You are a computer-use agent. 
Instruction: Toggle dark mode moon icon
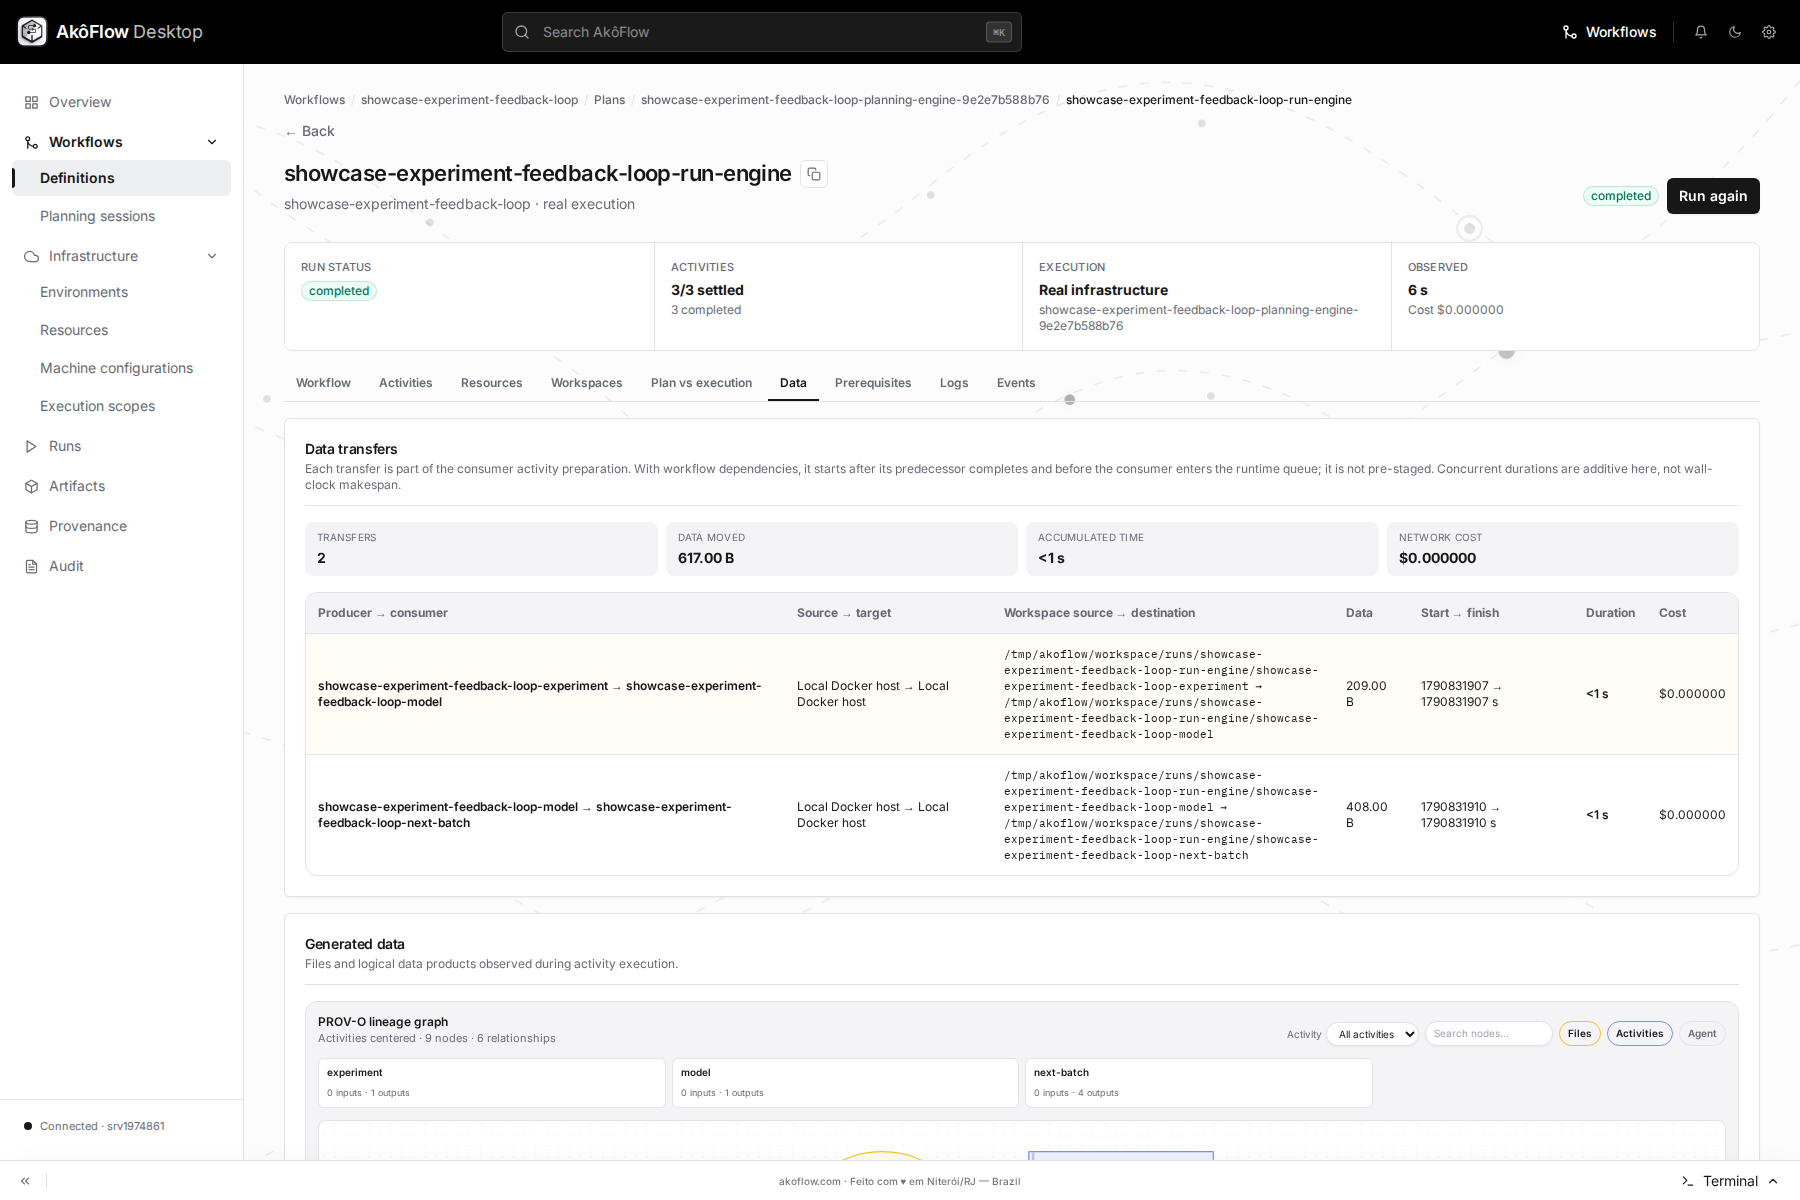click(1735, 32)
